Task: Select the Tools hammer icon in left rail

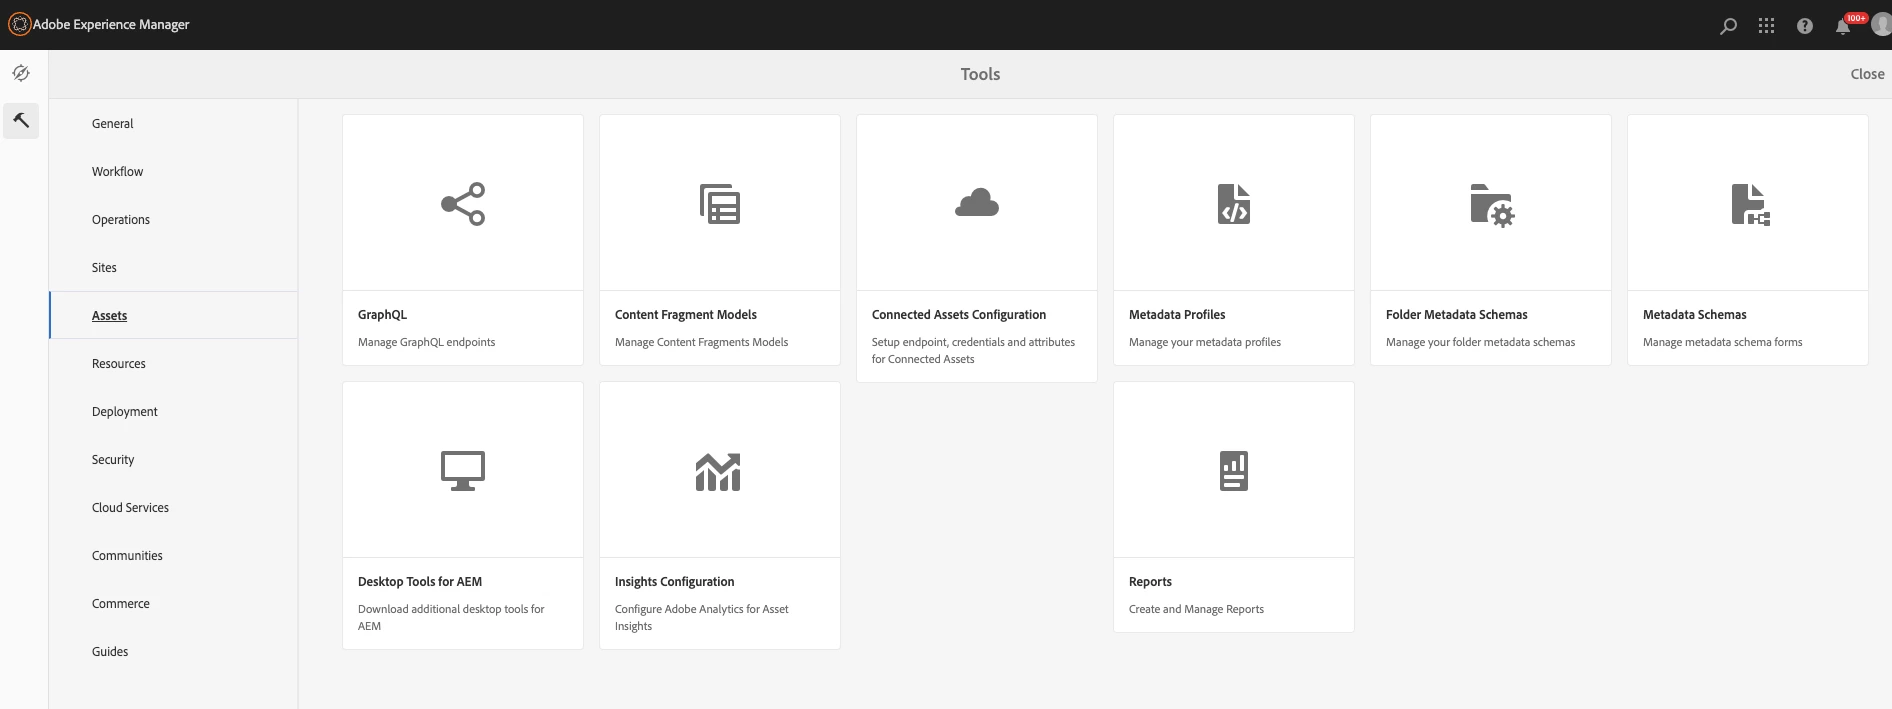Action: click(21, 121)
